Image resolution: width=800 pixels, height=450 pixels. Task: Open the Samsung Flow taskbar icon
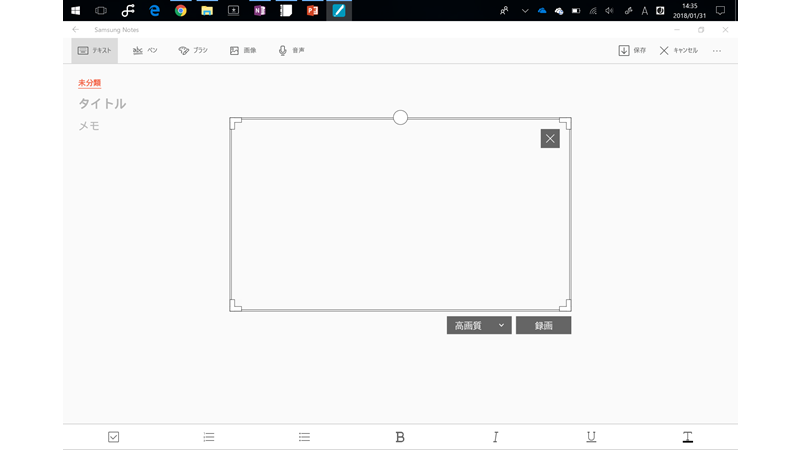(x=128, y=11)
